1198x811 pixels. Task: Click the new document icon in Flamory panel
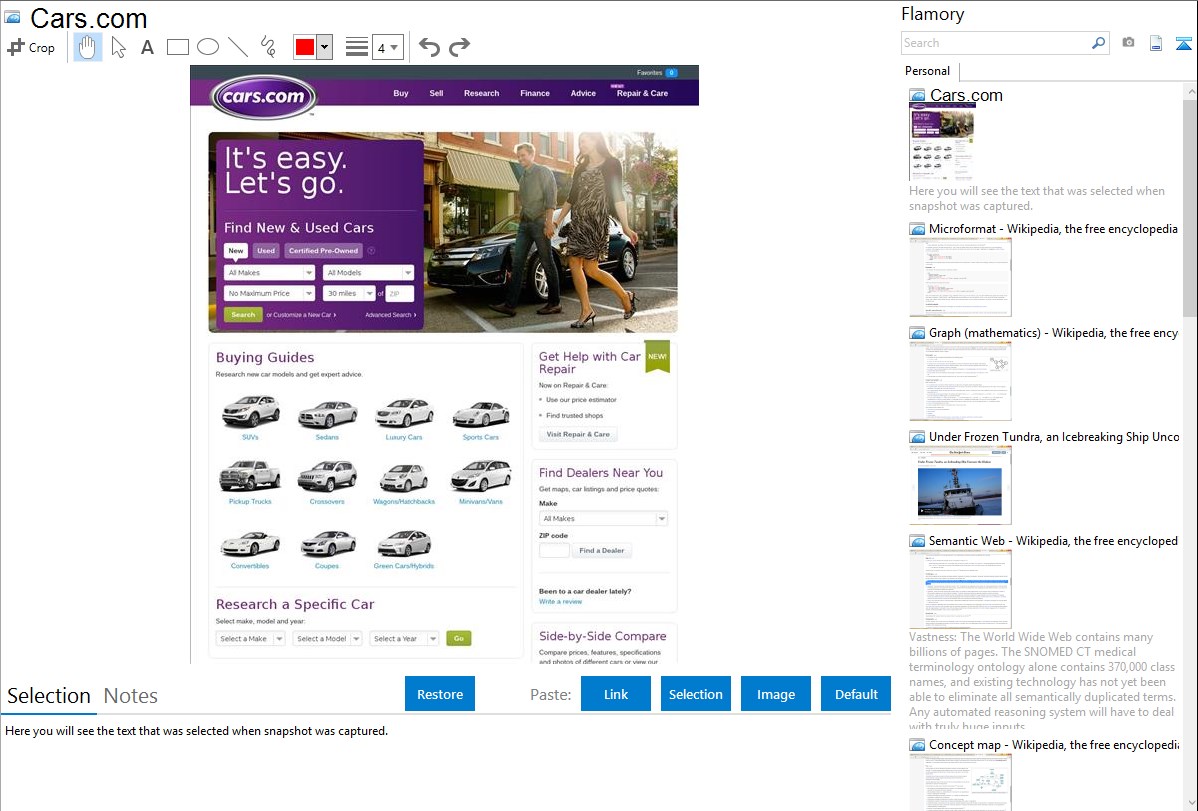[1156, 43]
